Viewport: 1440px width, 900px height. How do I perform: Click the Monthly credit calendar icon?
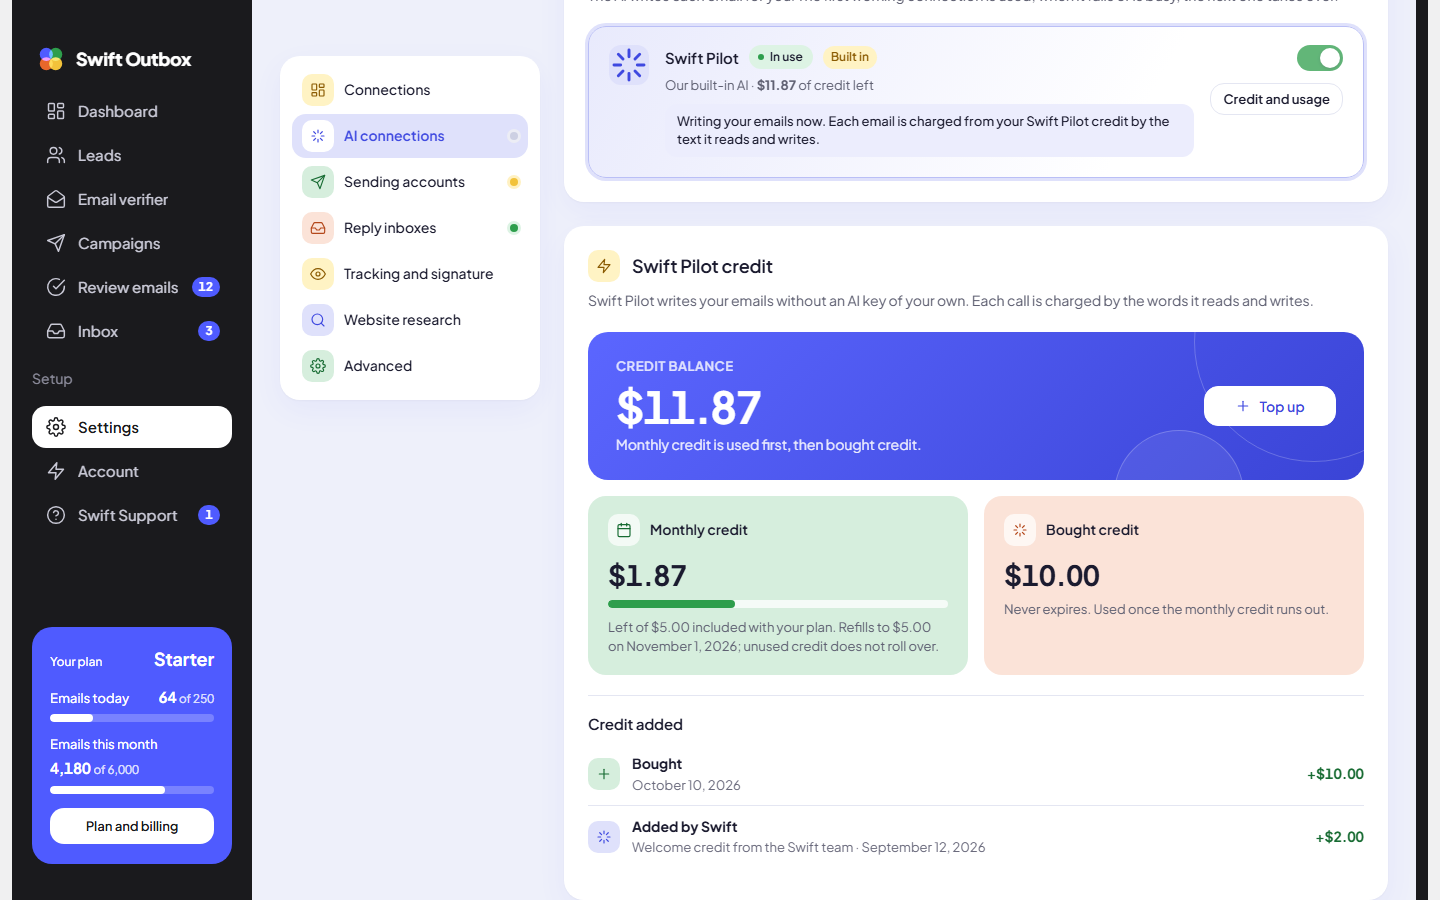(x=624, y=530)
